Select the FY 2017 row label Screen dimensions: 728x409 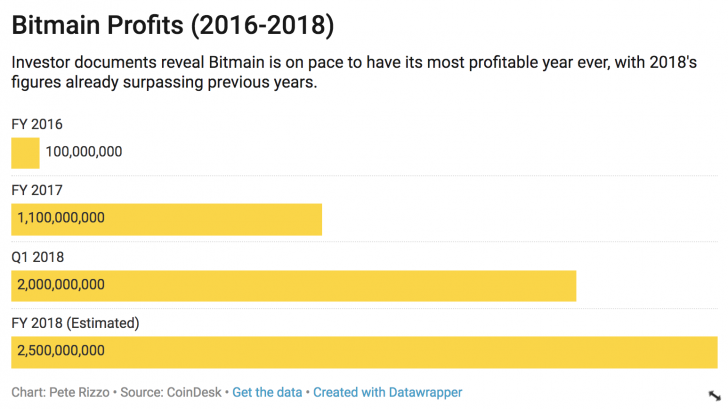[x=37, y=190]
